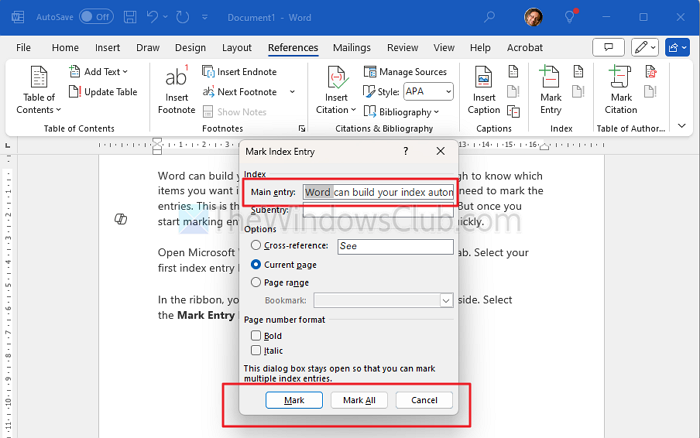Open the Footnotes dialog launcher

coord(302,129)
